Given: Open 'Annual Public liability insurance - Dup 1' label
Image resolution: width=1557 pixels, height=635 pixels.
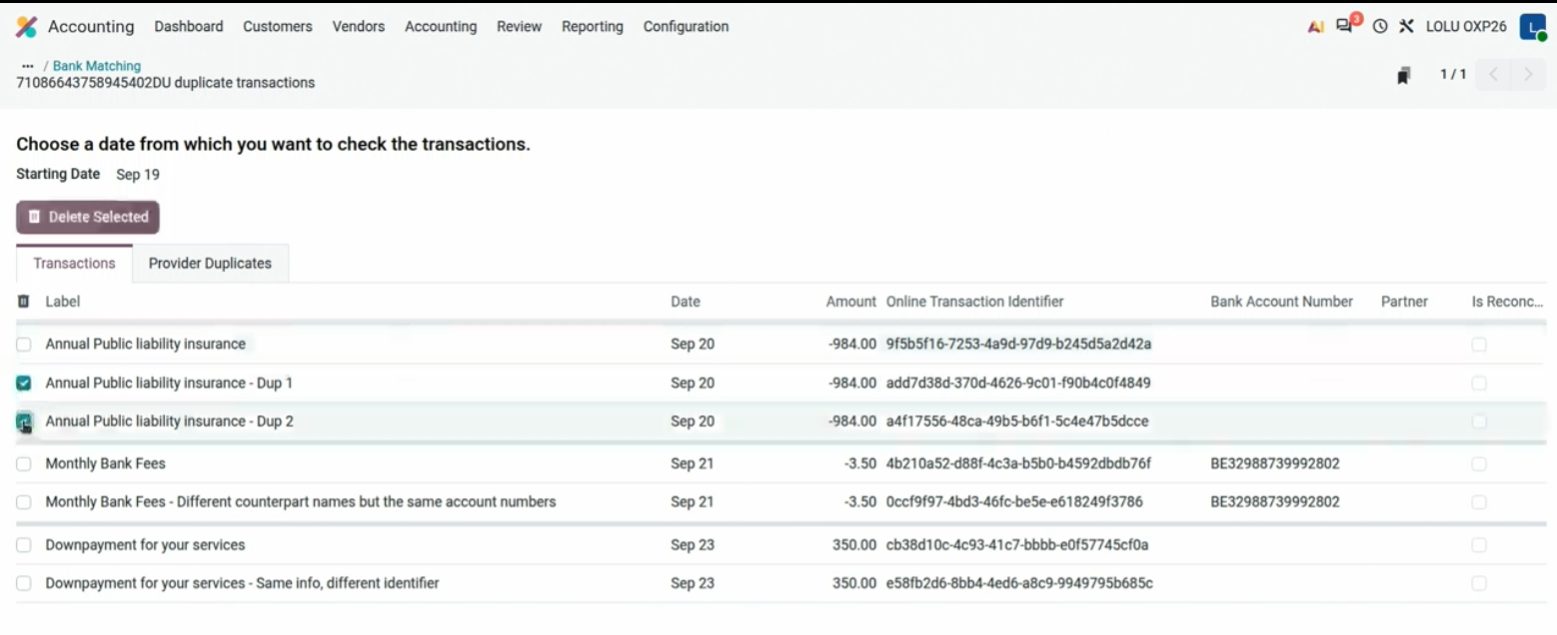Looking at the screenshot, I should (169, 383).
